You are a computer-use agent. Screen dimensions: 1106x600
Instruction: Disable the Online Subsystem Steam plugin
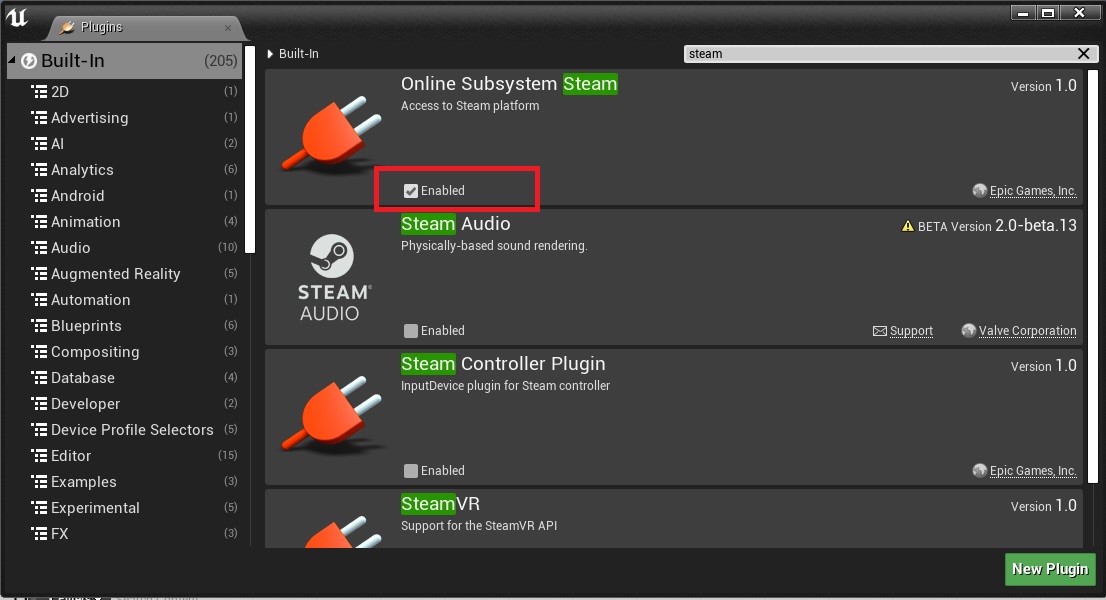[x=411, y=191]
